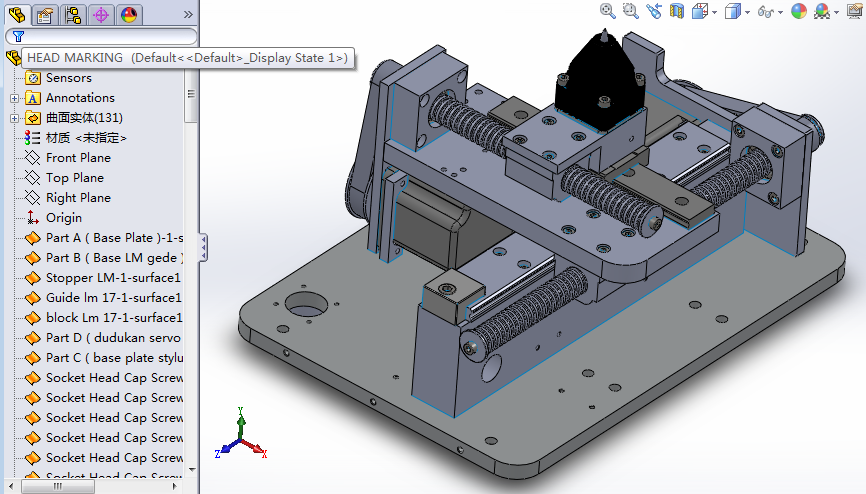Open the Edit Appearance color ball
Viewport: 866px width, 494px height.
pyautogui.click(x=799, y=10)
